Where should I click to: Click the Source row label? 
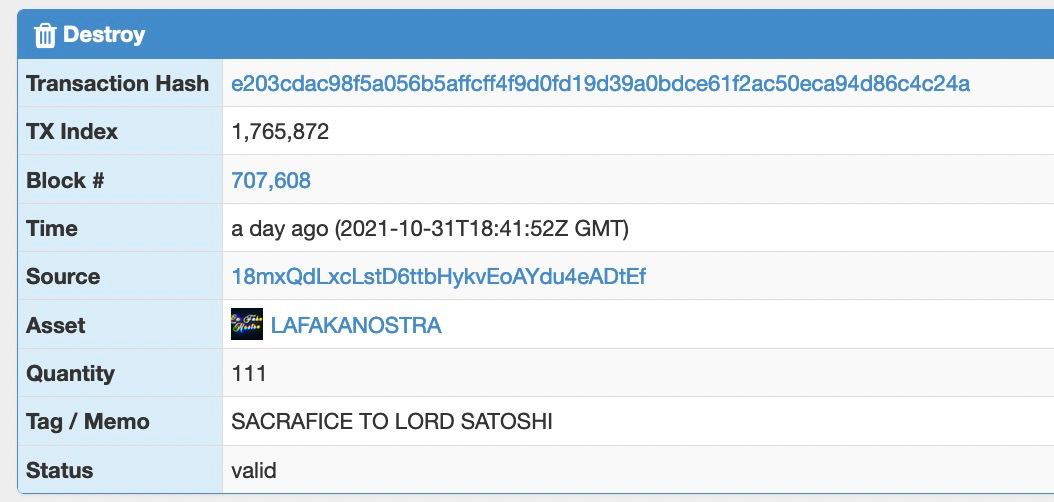tap(63, 276)
